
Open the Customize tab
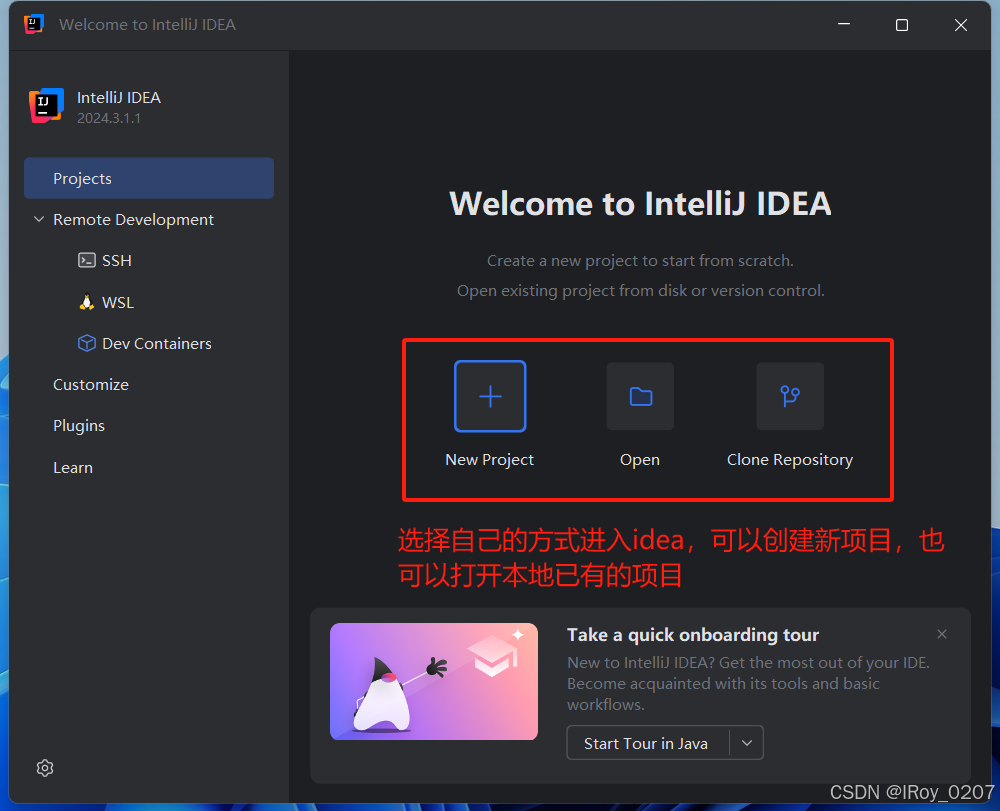91,384
